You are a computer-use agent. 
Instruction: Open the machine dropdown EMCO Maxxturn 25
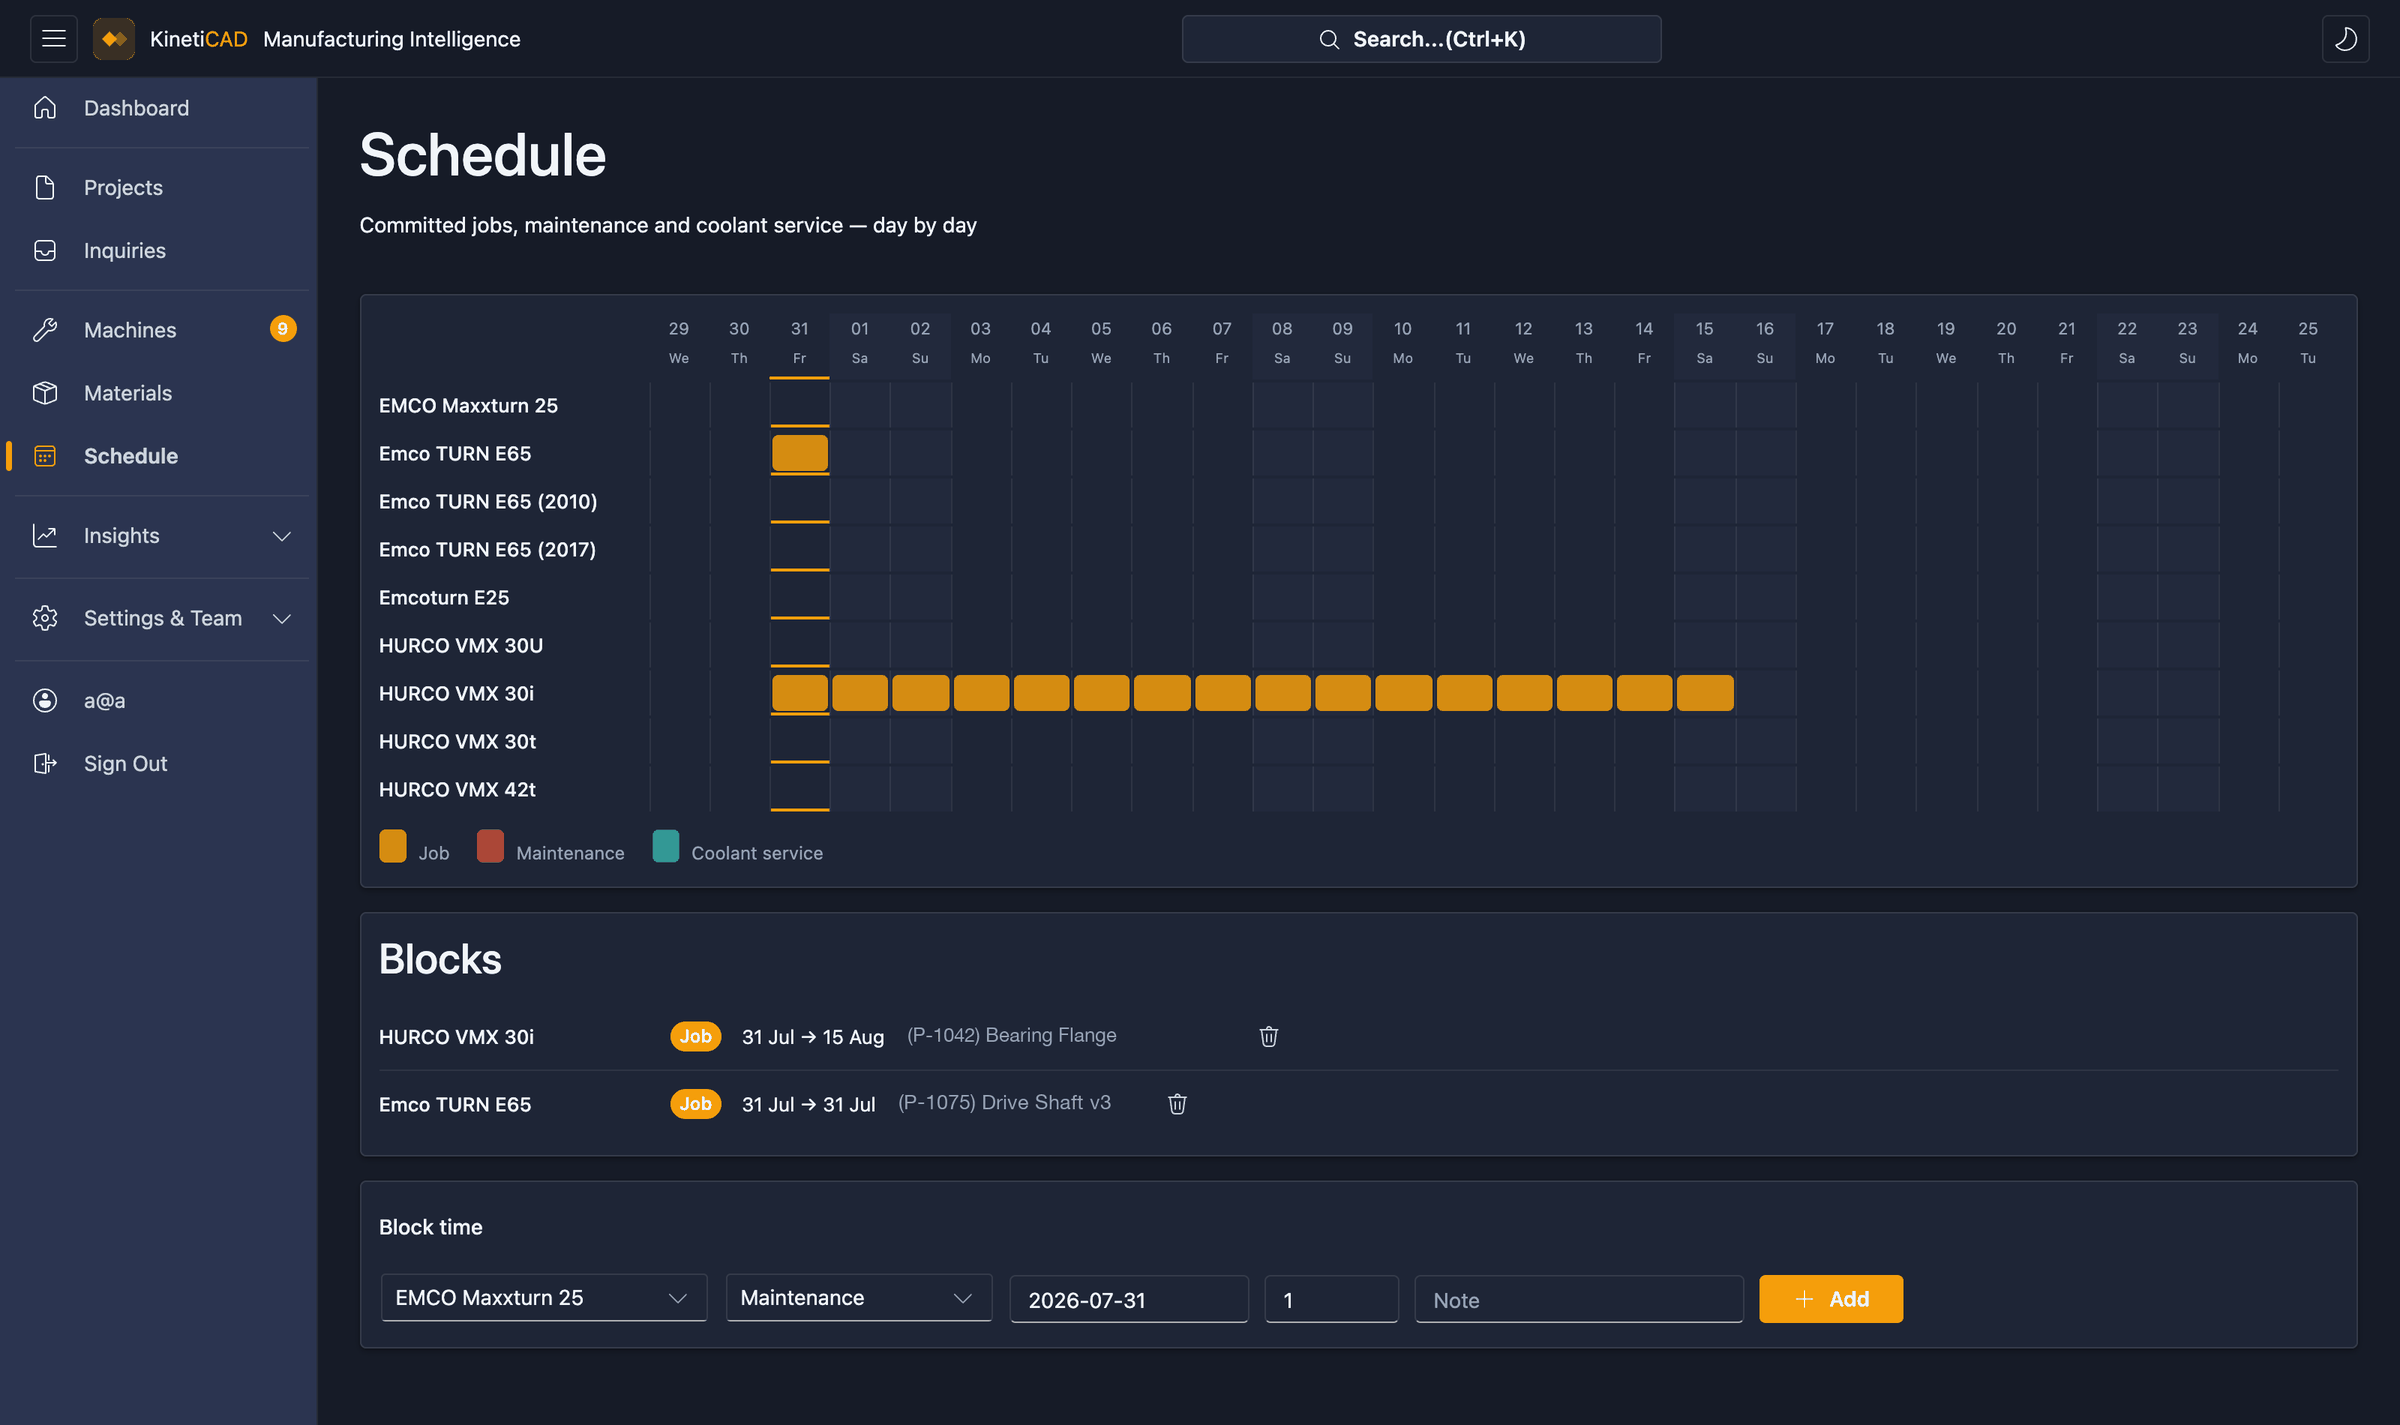point(543,1298)
